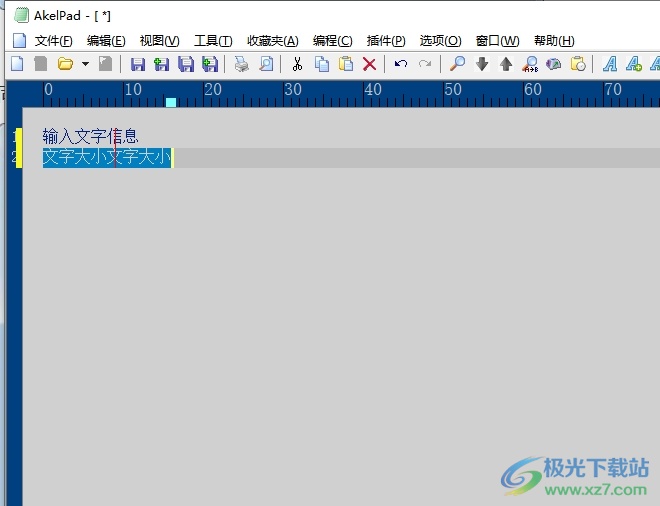This screenshot has height=506, width=660.
Task: Click the Print printer icon
Action: point(242,64)
